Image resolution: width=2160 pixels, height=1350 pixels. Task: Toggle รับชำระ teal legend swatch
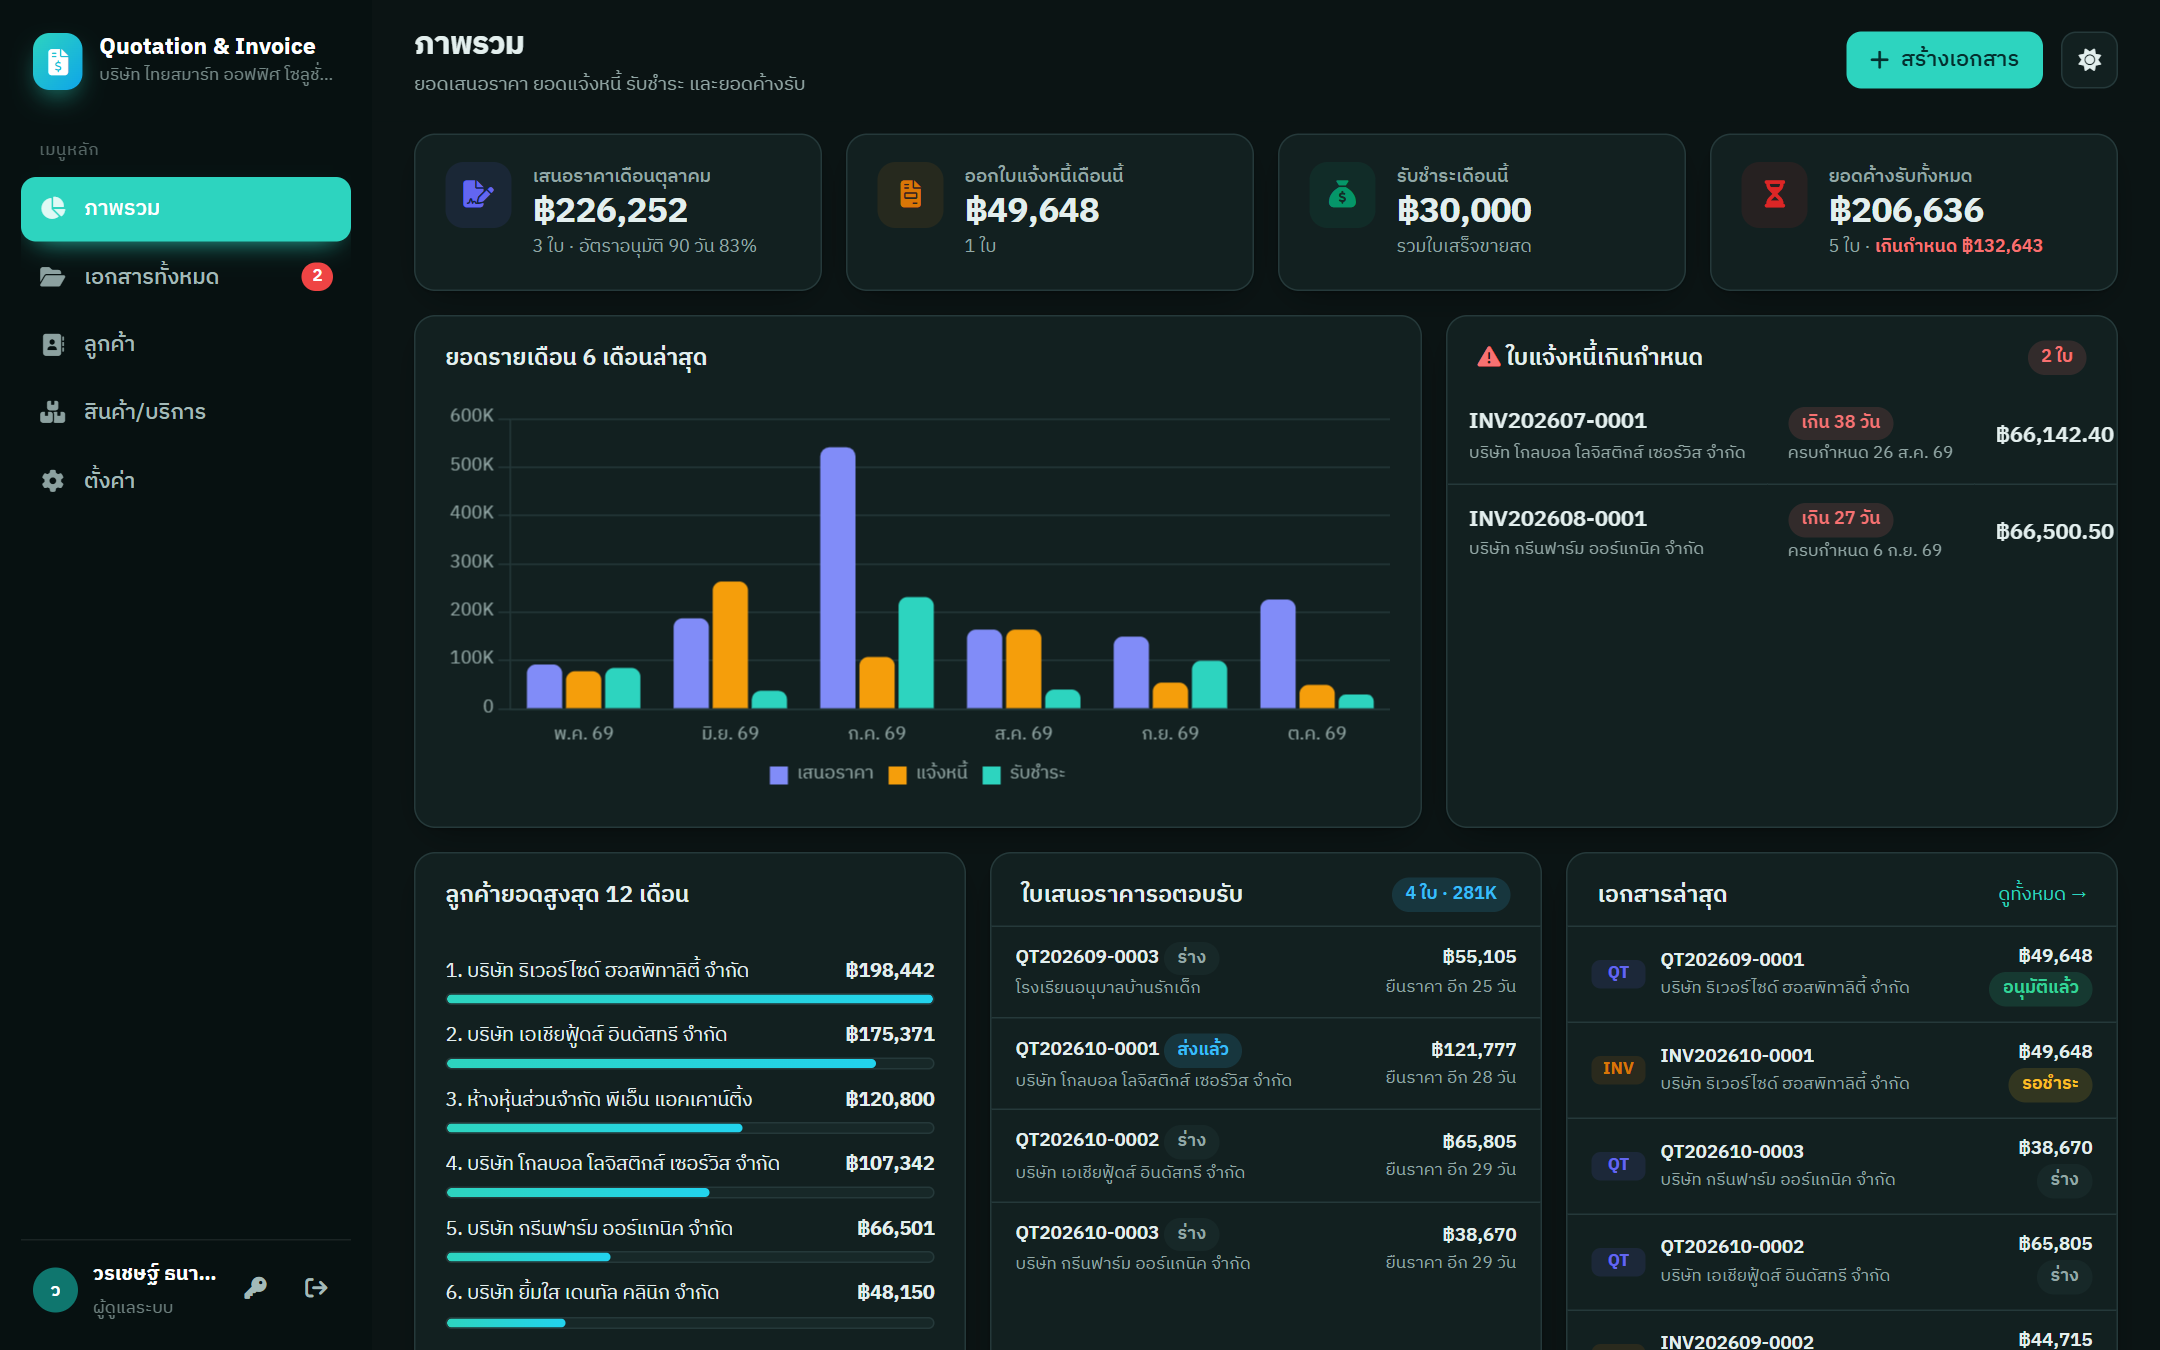pyautogui.click(x=991, y=774)
